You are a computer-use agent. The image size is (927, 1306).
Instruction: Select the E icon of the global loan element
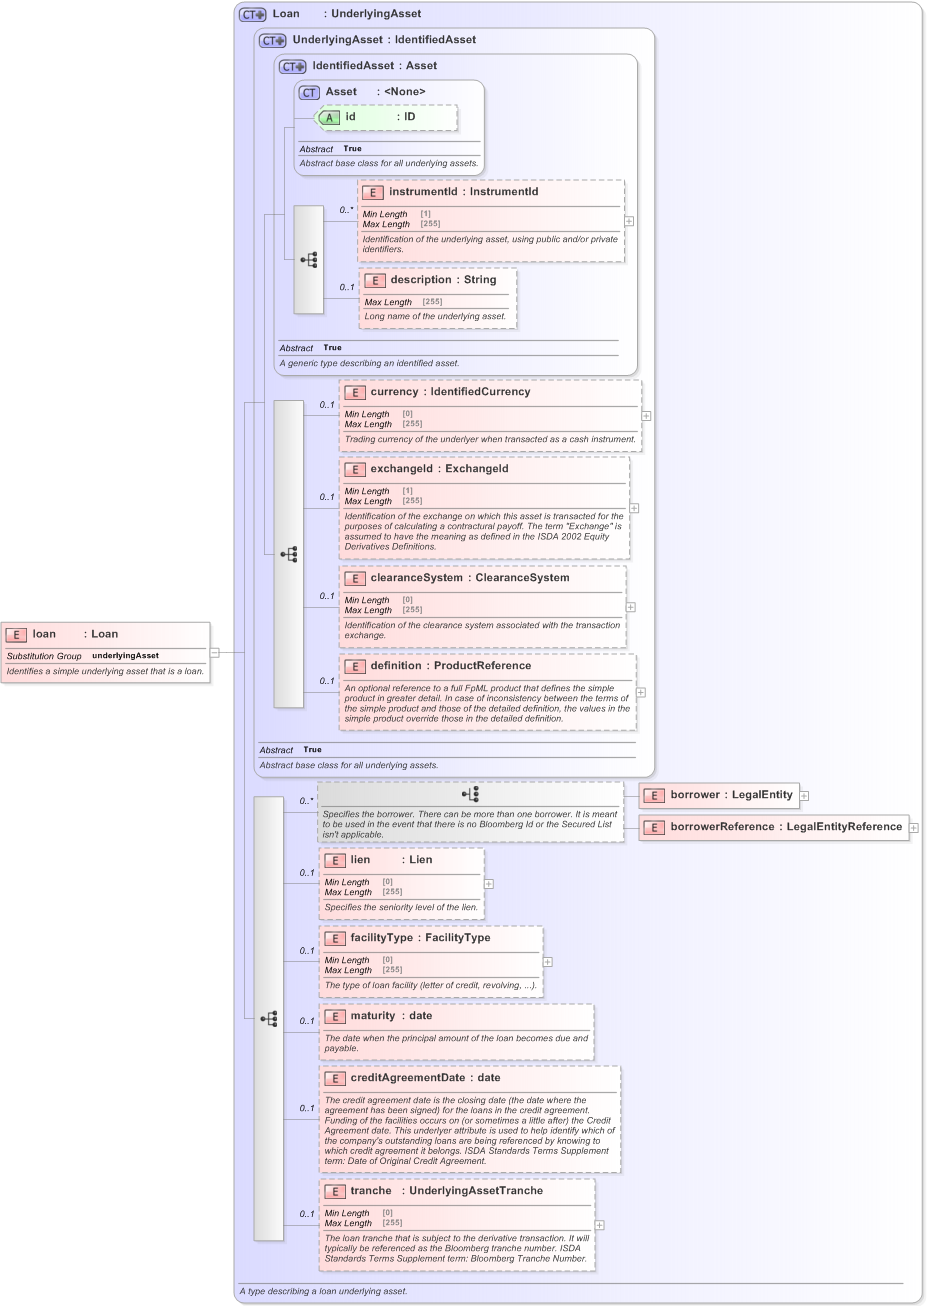tap(16, 634)
